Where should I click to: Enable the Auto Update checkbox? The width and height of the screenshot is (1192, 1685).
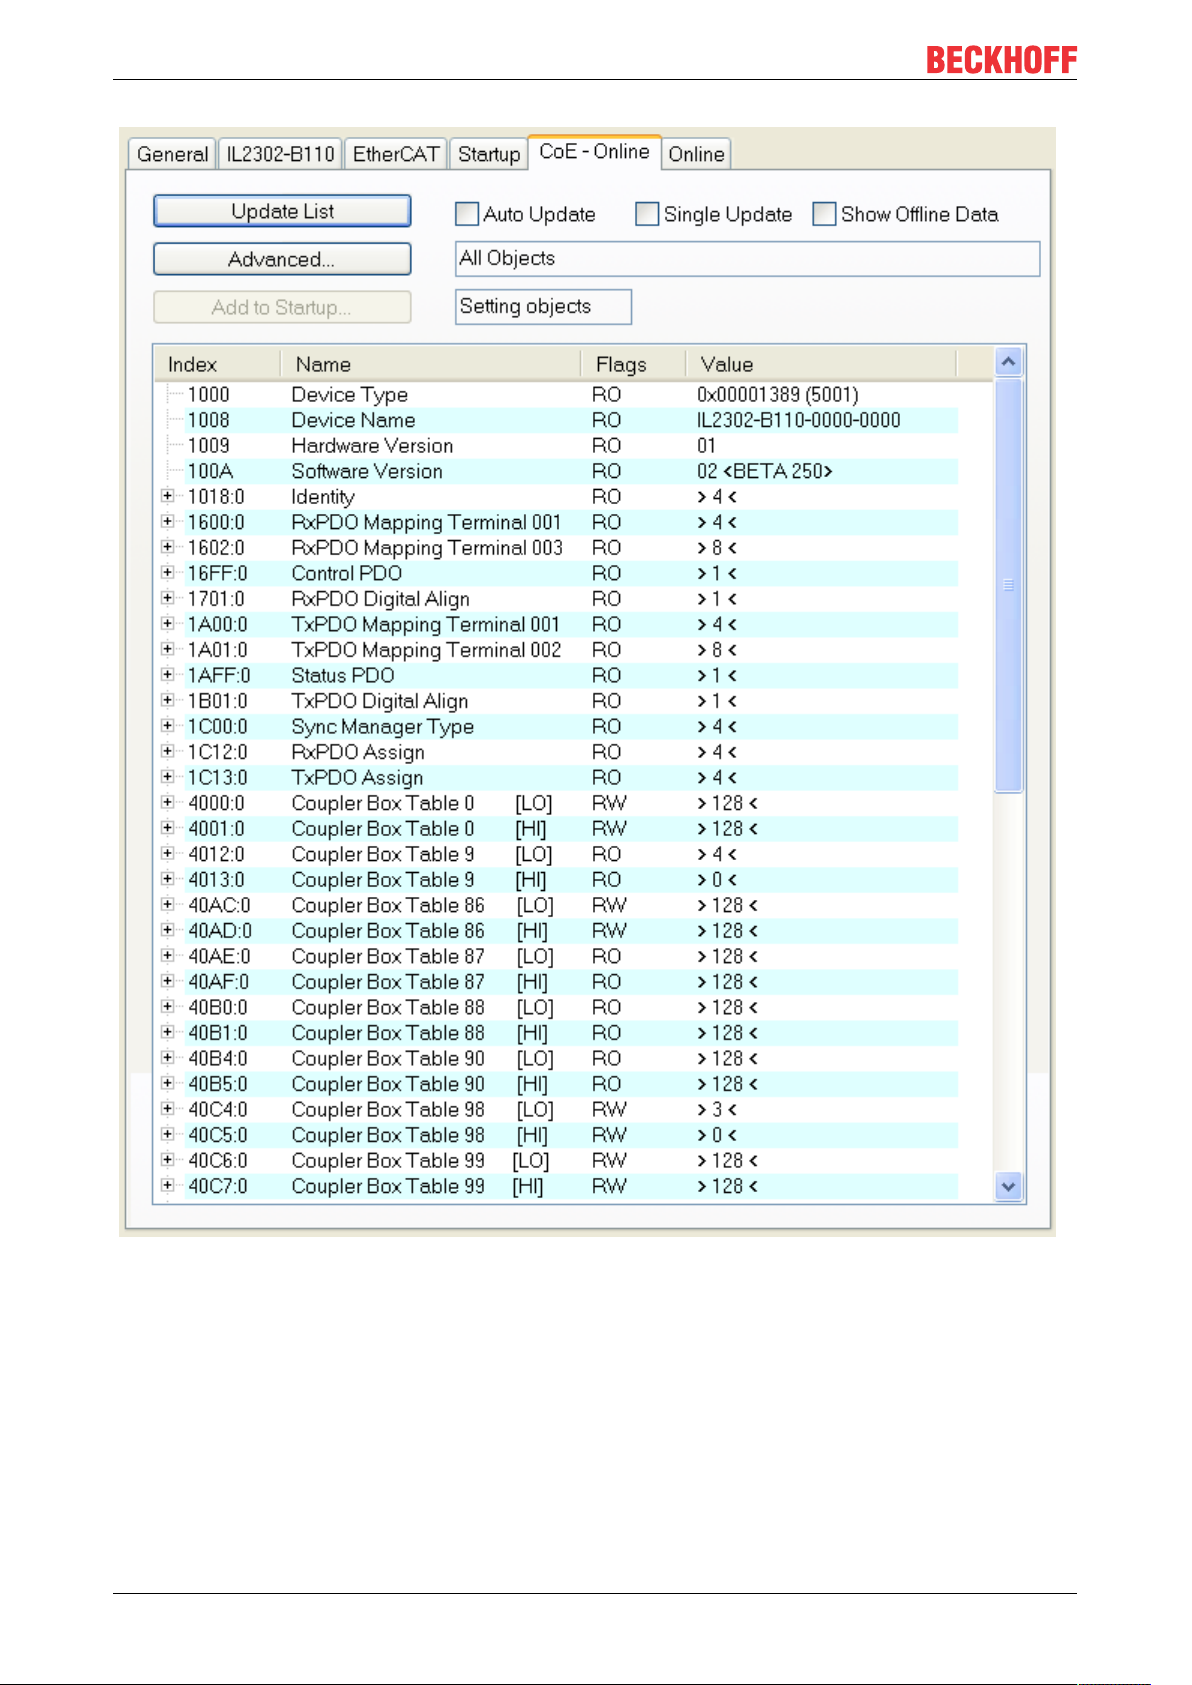(466, 214)
